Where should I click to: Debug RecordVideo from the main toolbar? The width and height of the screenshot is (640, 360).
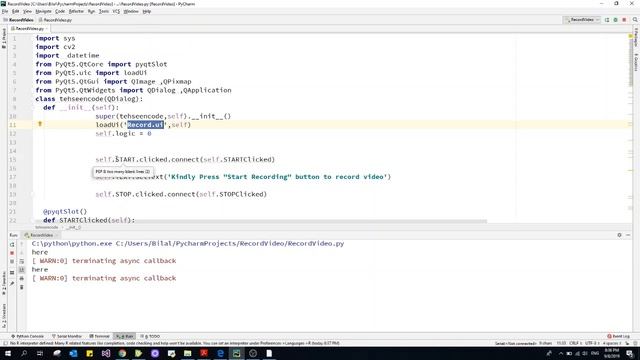pyautogui.click(x=616, y=20)
